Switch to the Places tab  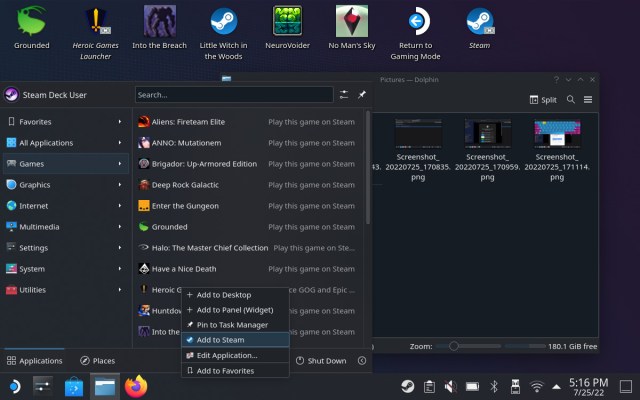tap(98, 360)
